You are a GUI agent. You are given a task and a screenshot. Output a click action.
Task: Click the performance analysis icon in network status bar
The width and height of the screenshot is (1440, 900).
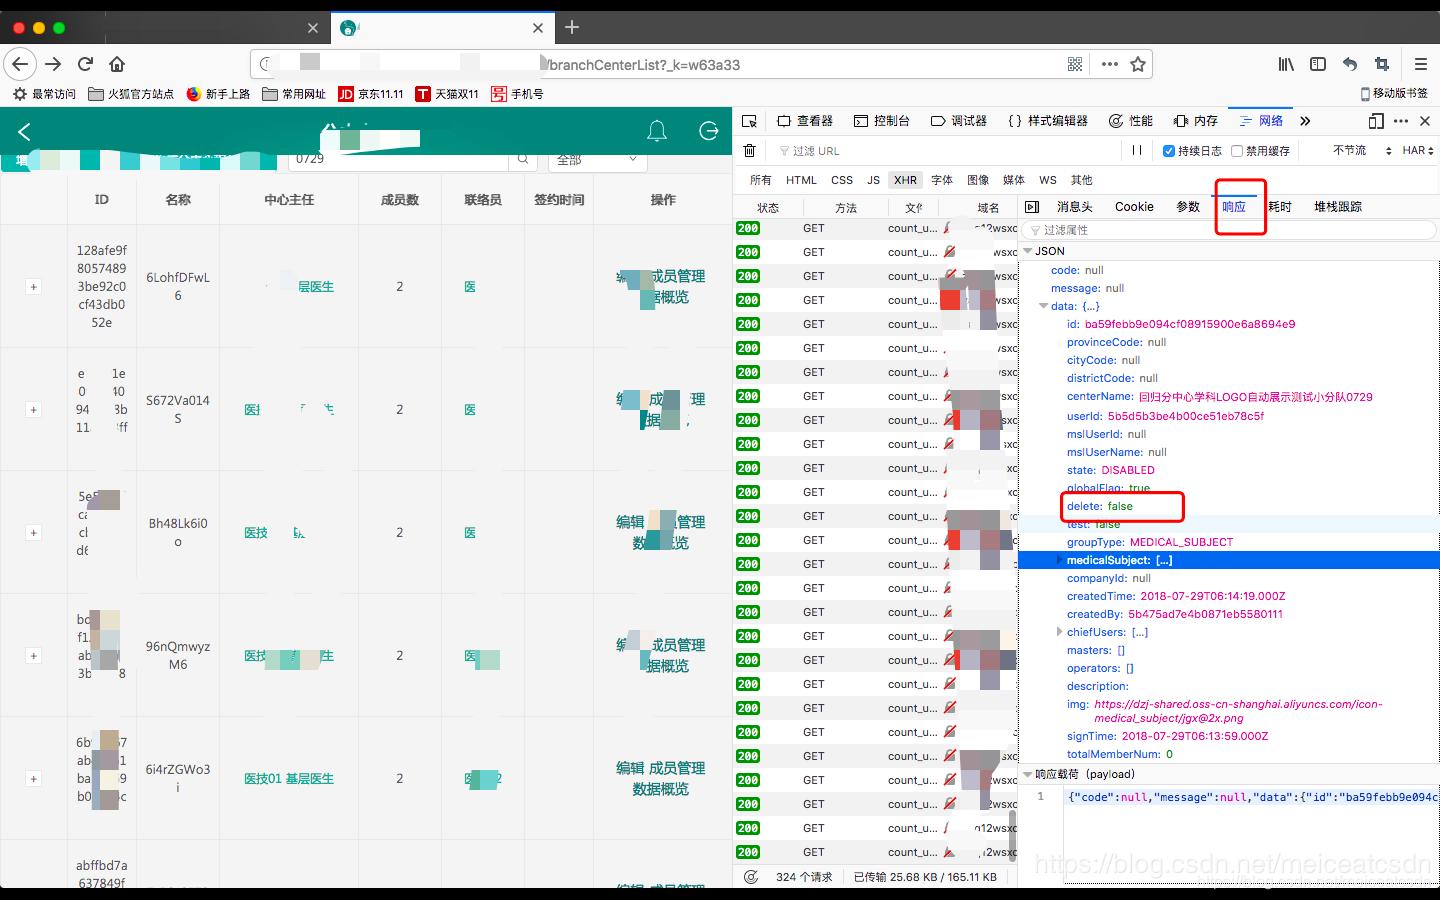[x=751, y=877]
